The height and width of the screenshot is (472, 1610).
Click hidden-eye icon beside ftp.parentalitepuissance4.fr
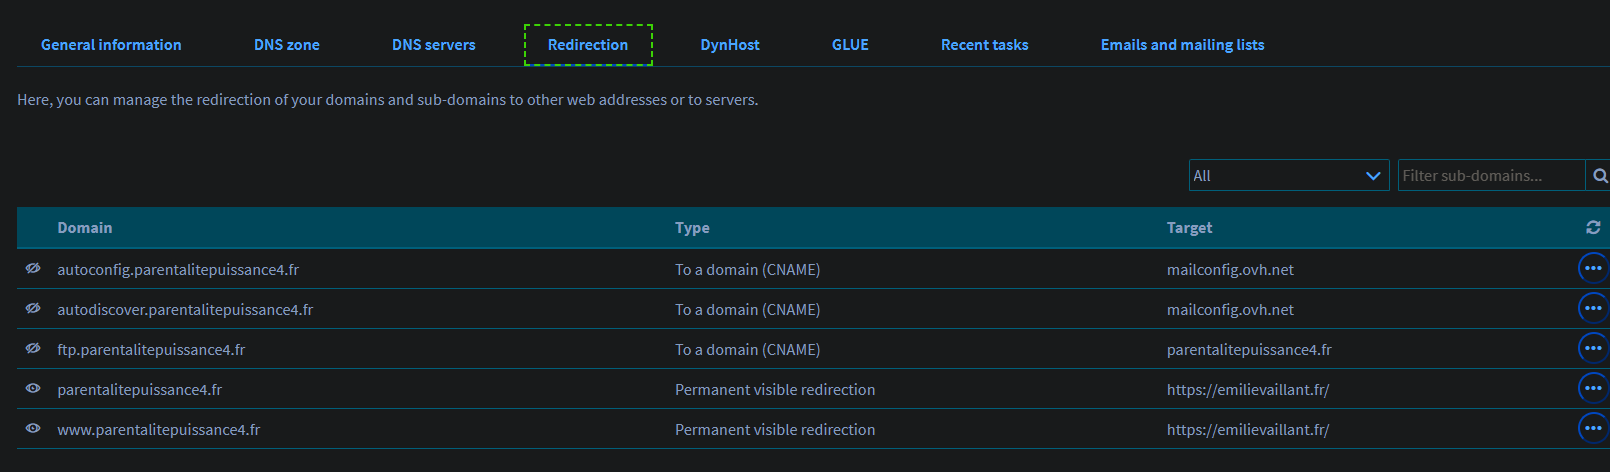tap(33, 349)
